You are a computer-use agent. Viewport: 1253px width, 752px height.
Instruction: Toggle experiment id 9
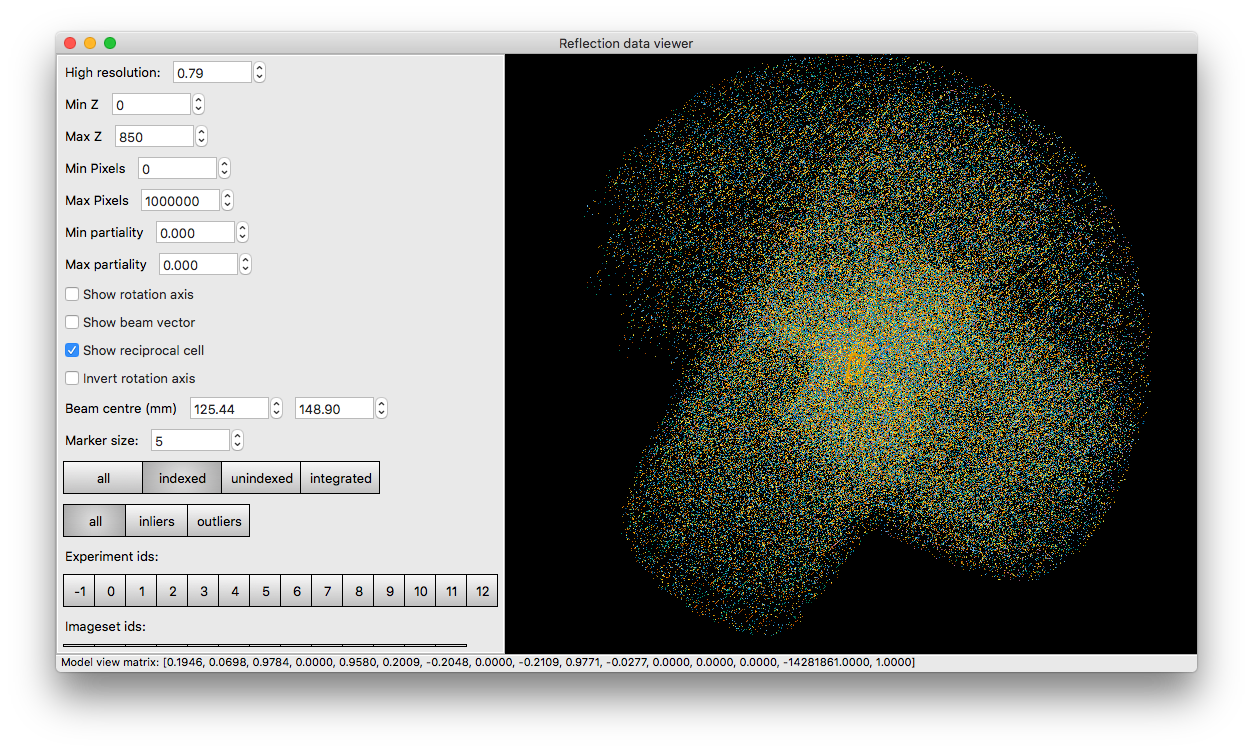point(389,591)
